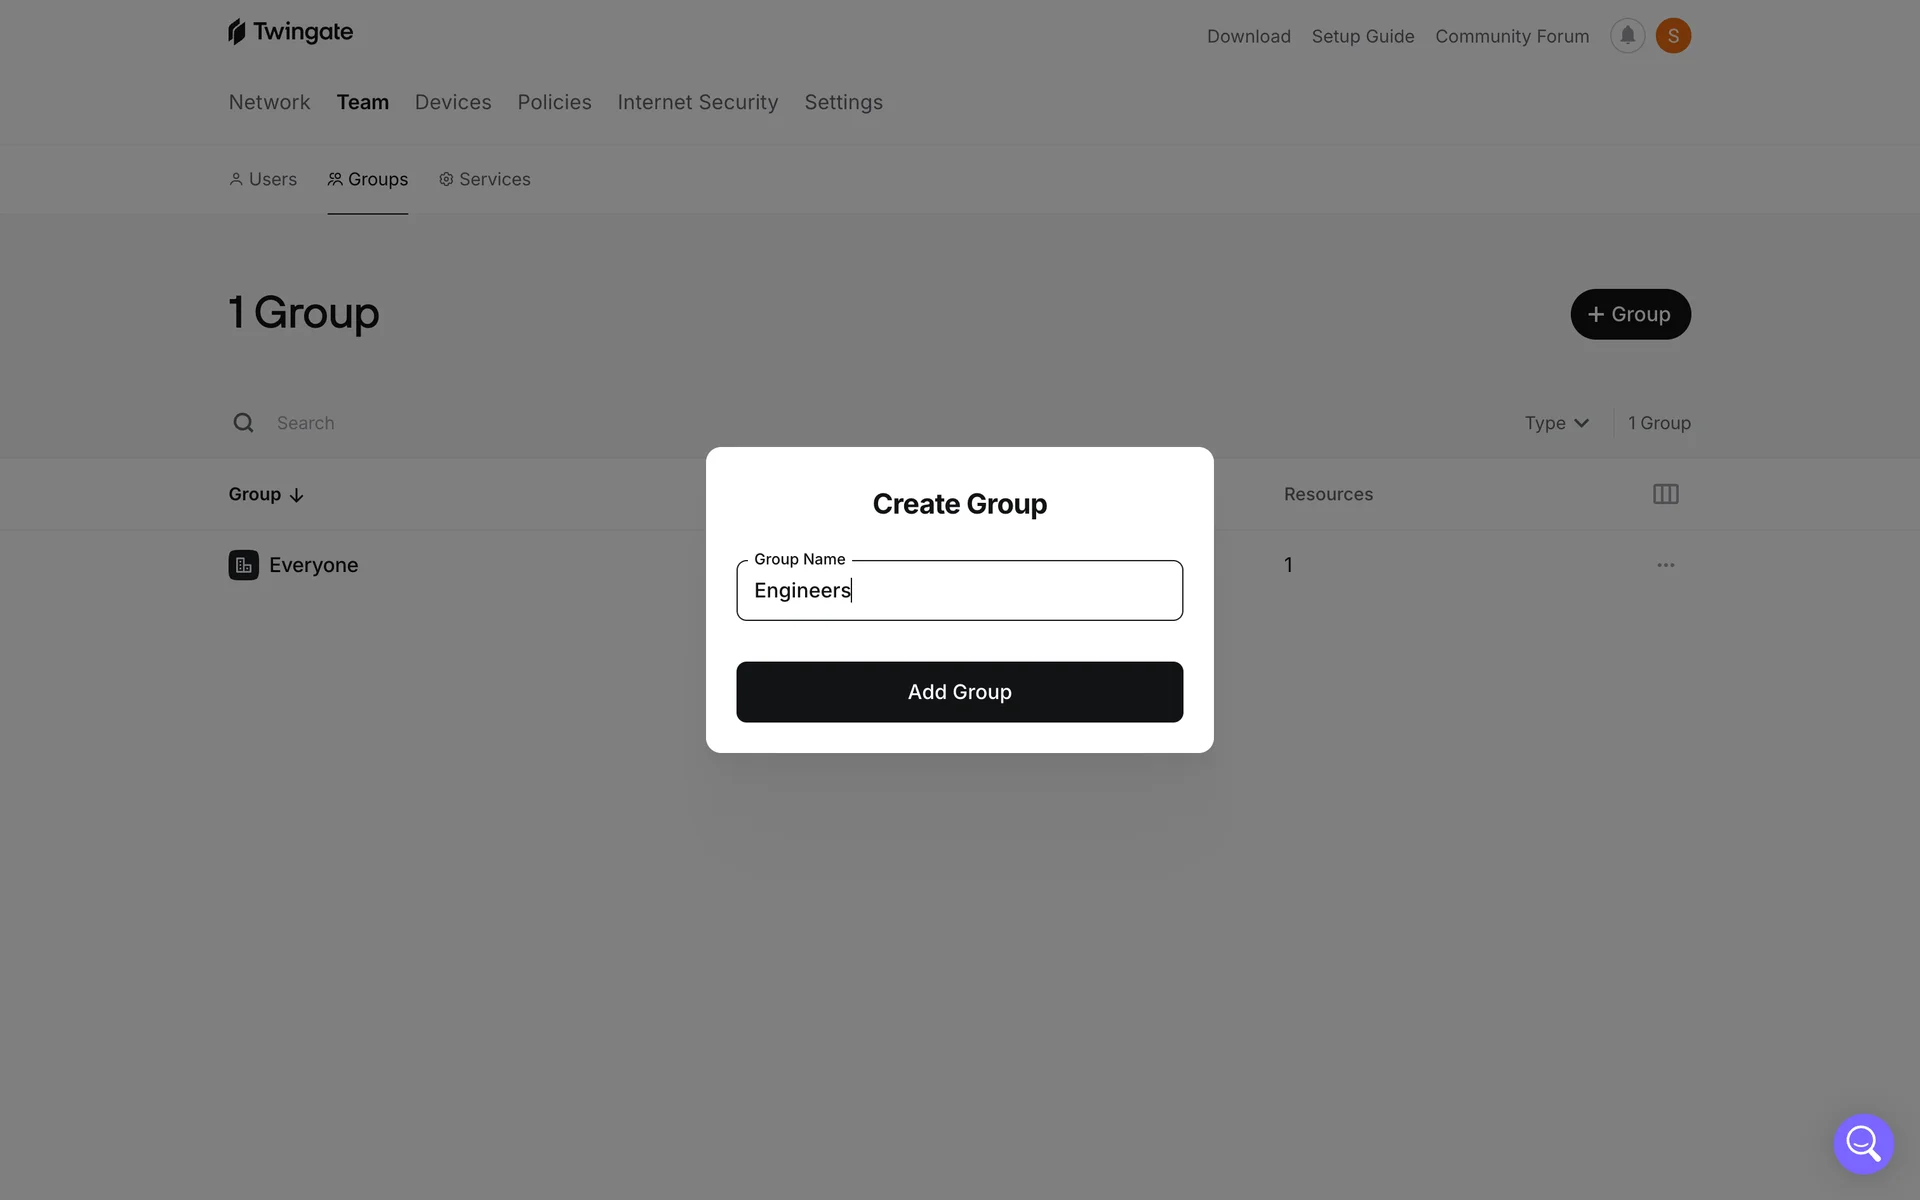Sort by Group column arrow
This screenshot has width=1920, height=1200.
coord(296,495)
